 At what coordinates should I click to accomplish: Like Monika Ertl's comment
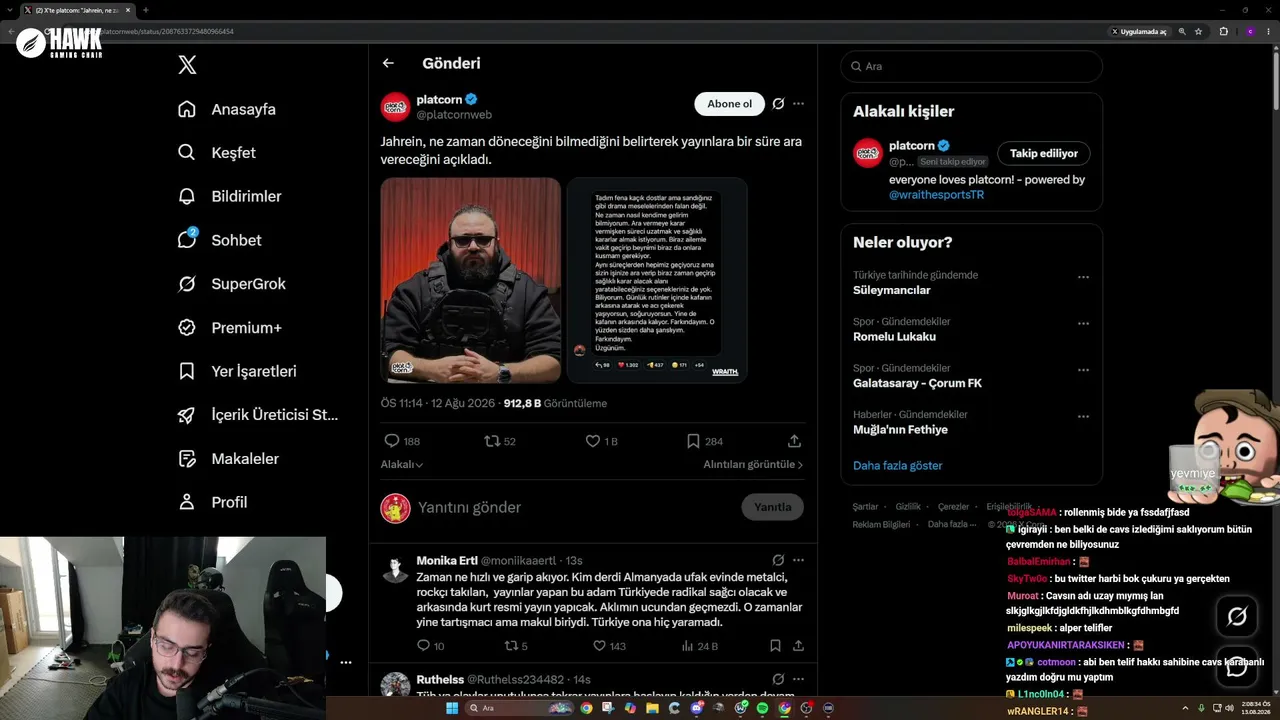(609, 646)
